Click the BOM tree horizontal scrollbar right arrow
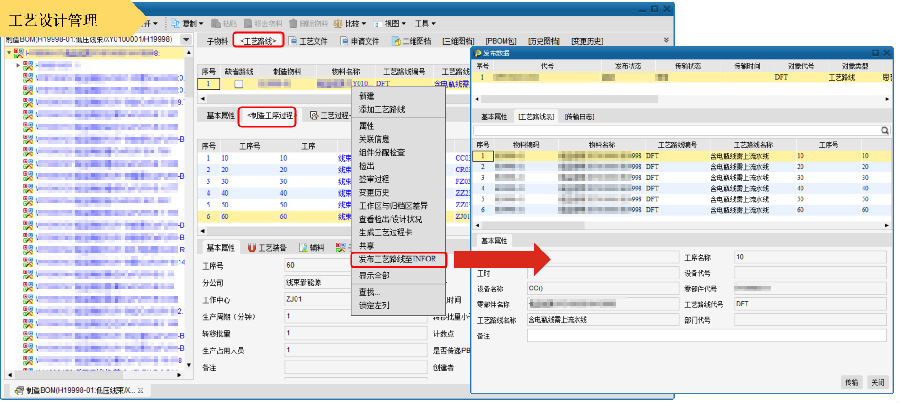Screen dimensions: 900x403 pos(181,375)
